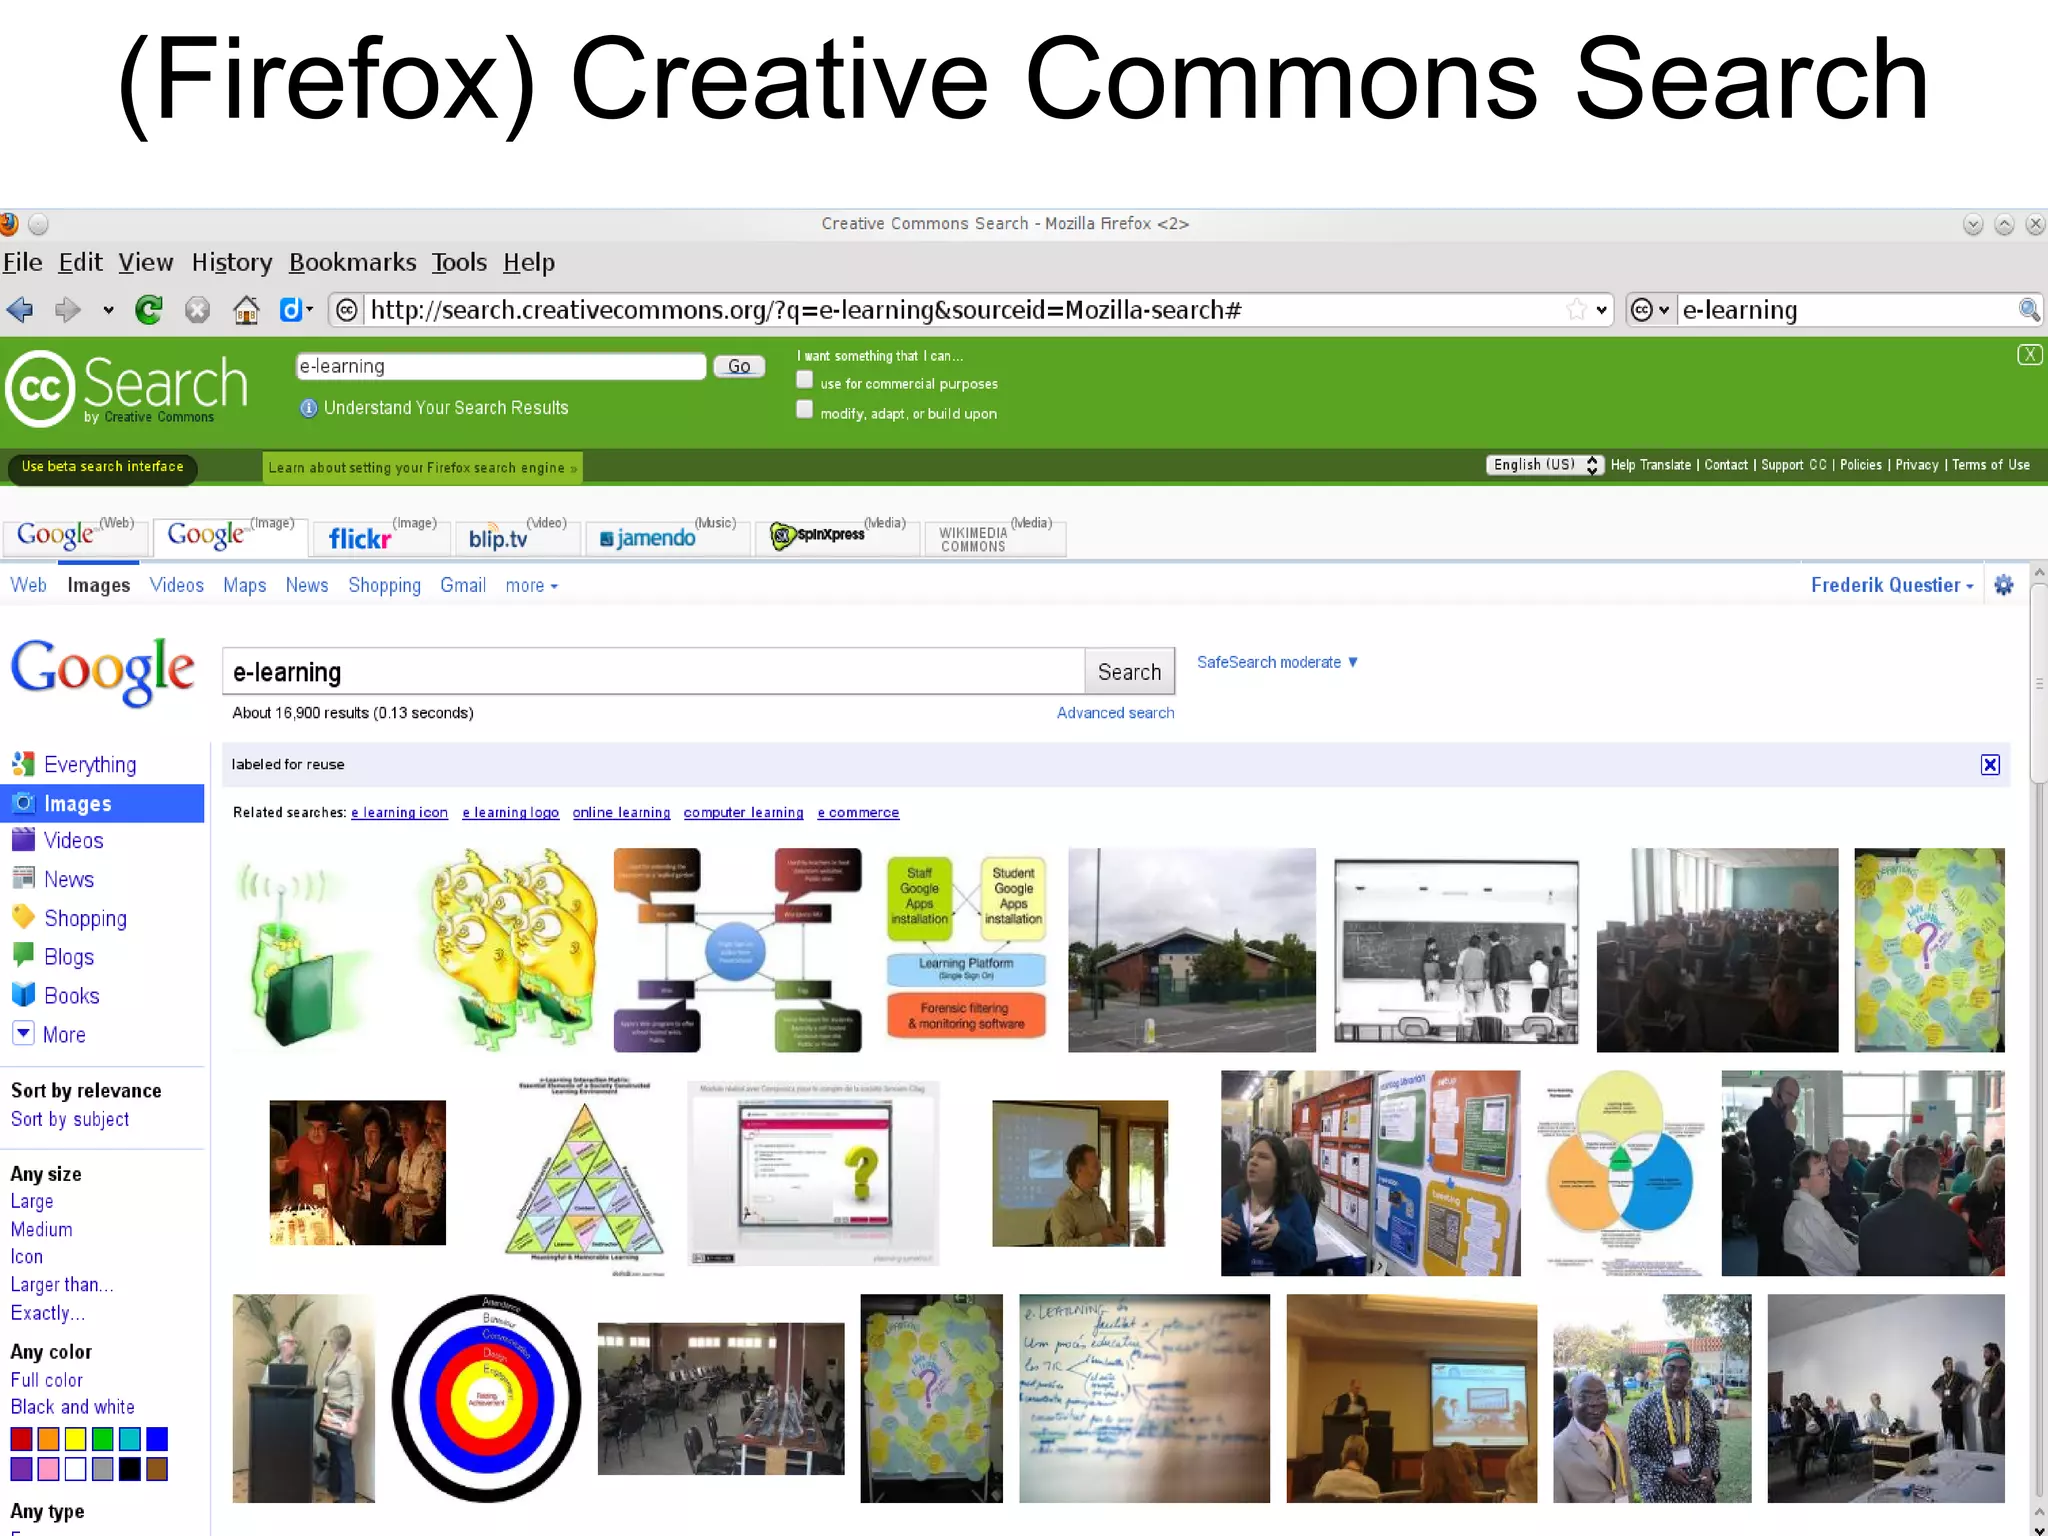Filter by Black and white
The image size is (2048, 1536).
(x=72, y=1407)
